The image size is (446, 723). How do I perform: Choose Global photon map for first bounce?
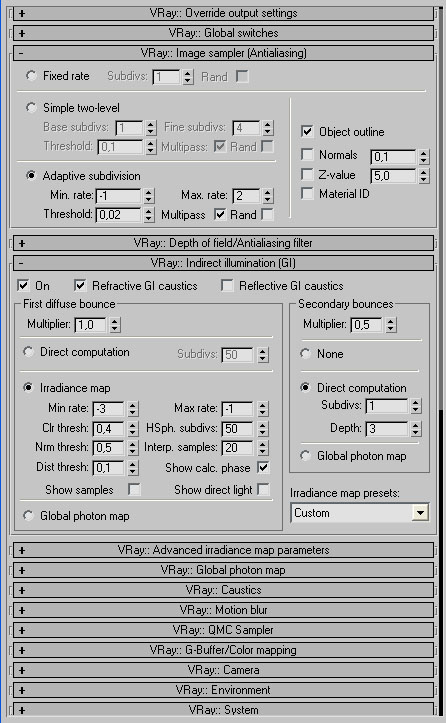[28, 515]
